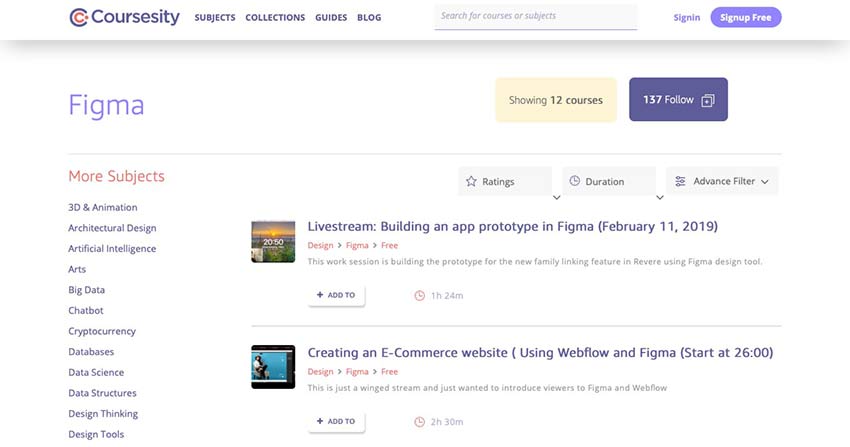Expand the Ratings dropdown chevron

[x=556, y=197]
